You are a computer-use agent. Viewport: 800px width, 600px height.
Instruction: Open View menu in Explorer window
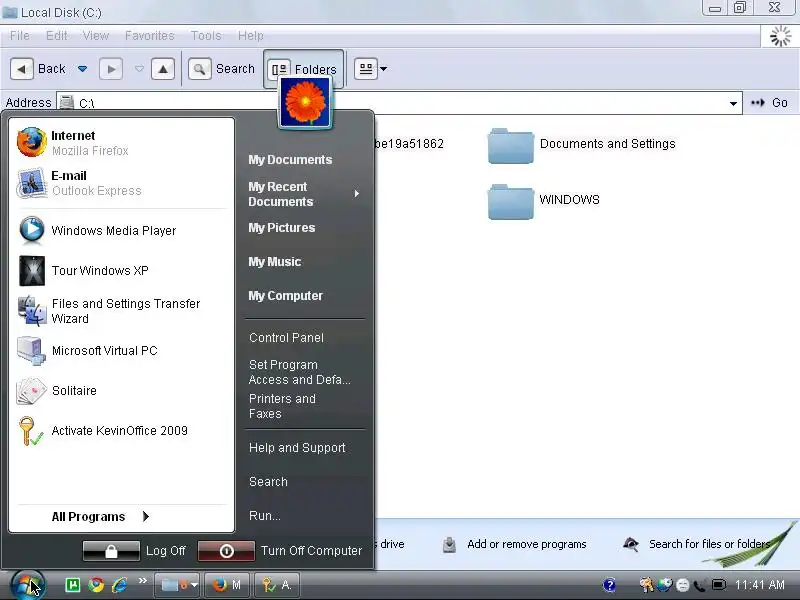click(95, 36)
